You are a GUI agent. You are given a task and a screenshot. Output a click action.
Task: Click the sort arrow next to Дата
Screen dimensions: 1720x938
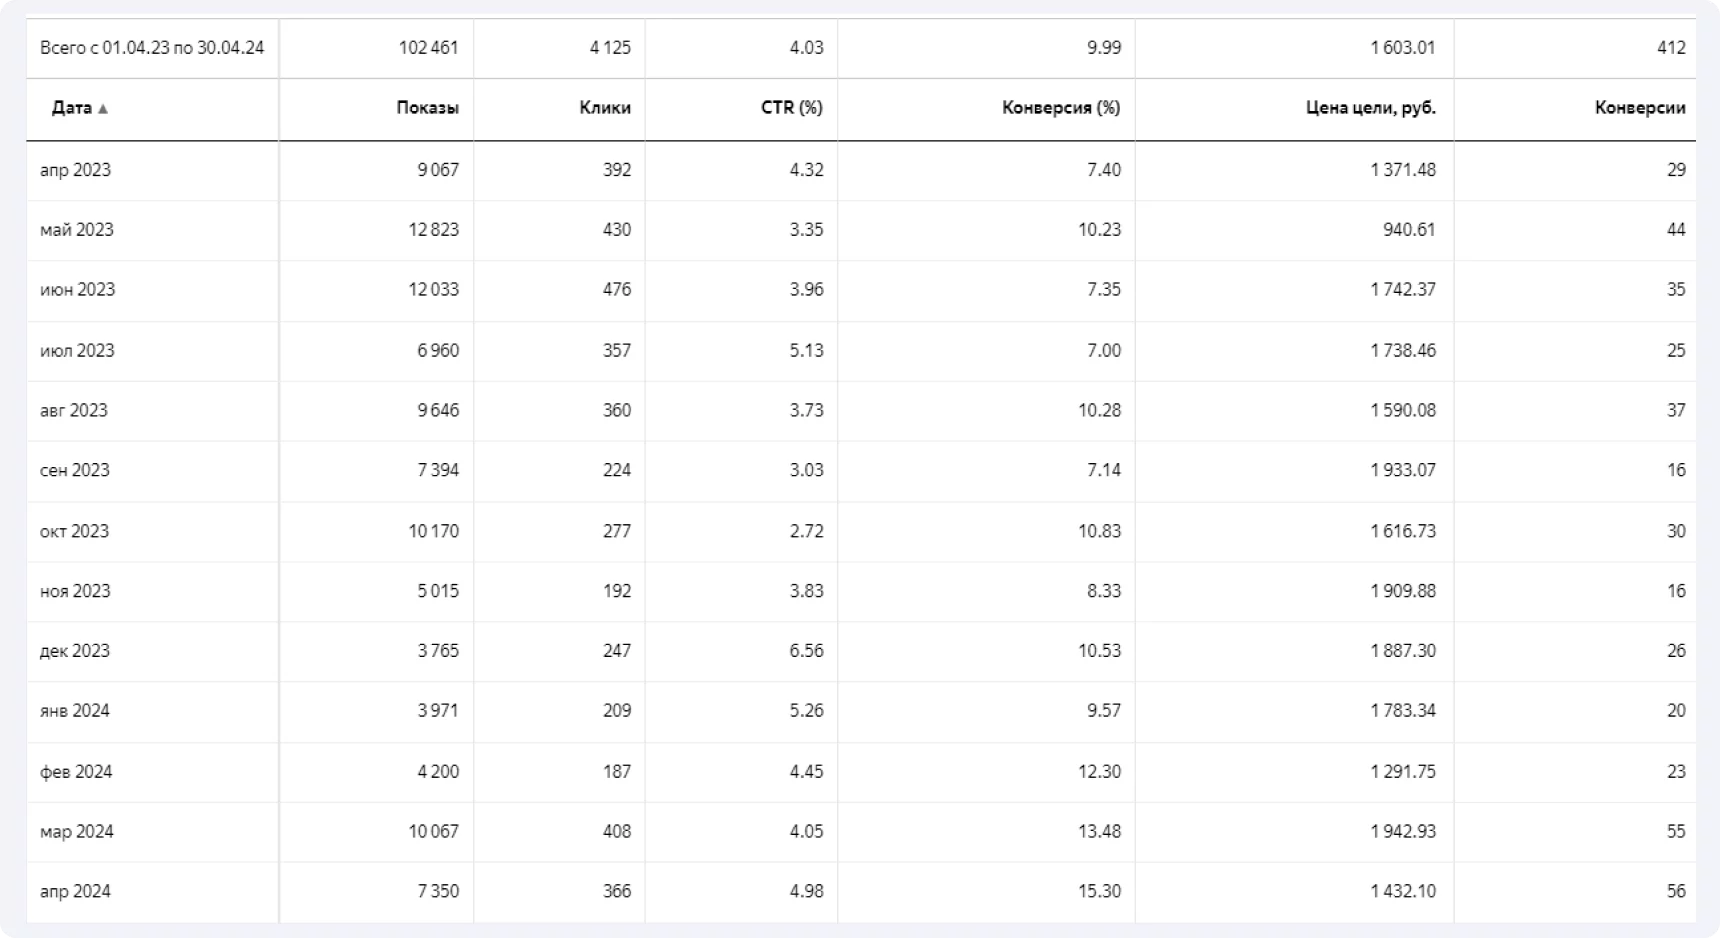tap(103, 109)
